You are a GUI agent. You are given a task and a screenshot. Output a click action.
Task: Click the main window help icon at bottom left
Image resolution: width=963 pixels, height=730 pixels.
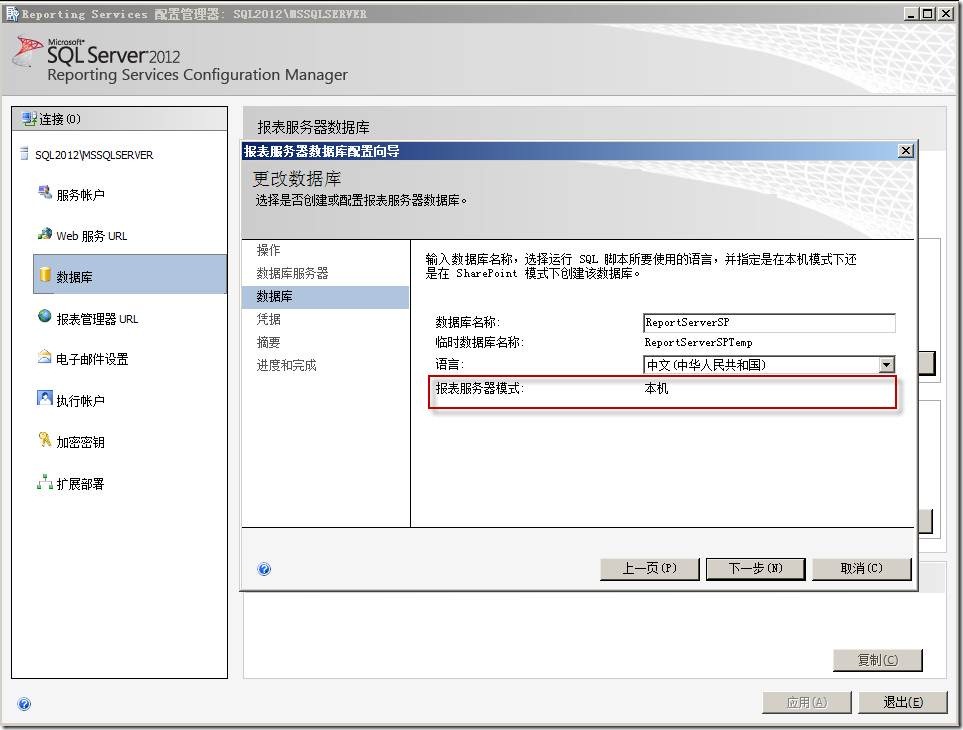tap(25, 704)
